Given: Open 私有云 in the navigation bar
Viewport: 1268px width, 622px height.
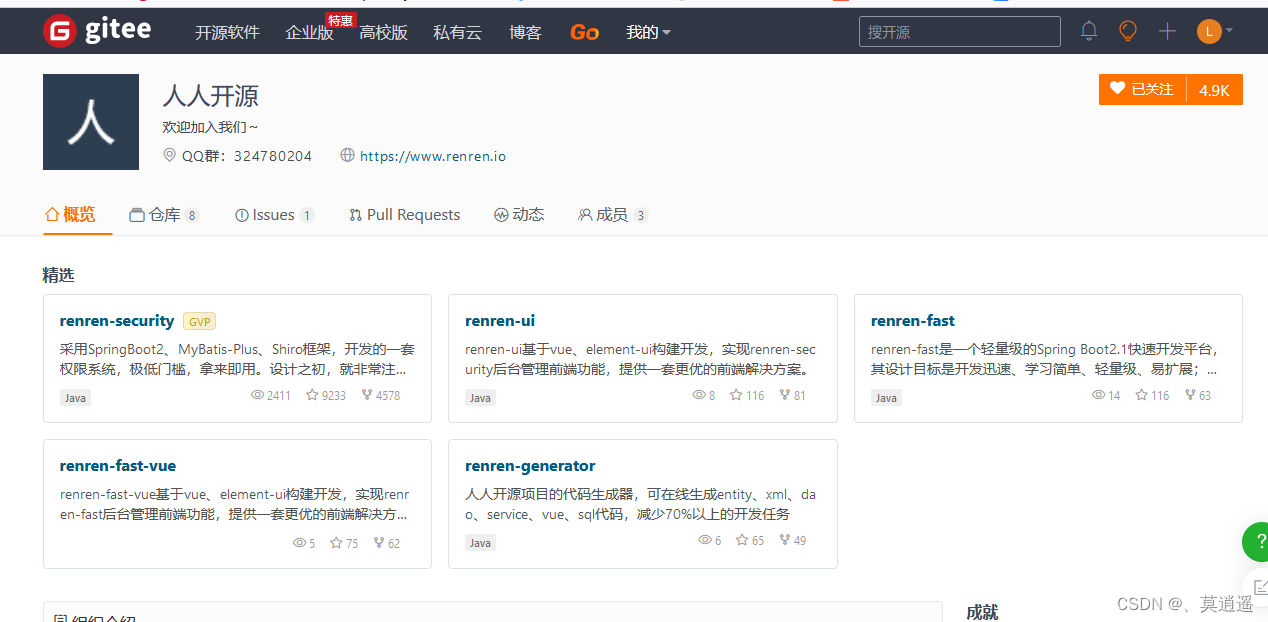Looking at the screenshot, I should point(457,33).
